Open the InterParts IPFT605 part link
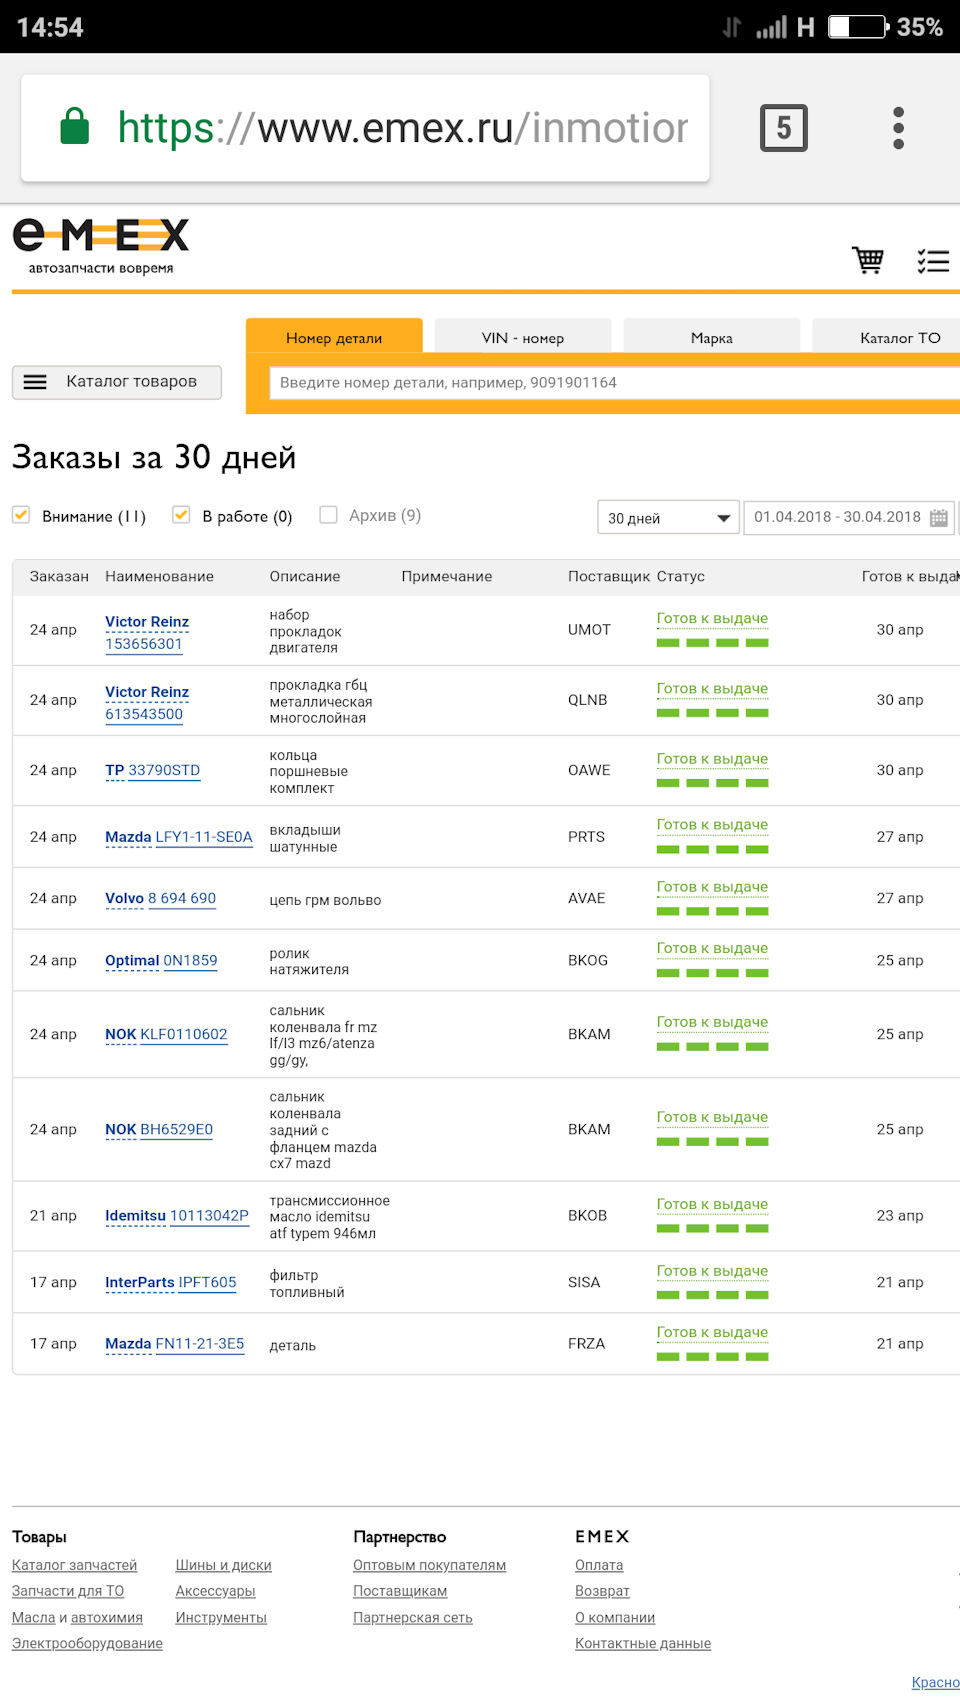Viewport: 960px width, 1707px height. [x=171, y=1282]
